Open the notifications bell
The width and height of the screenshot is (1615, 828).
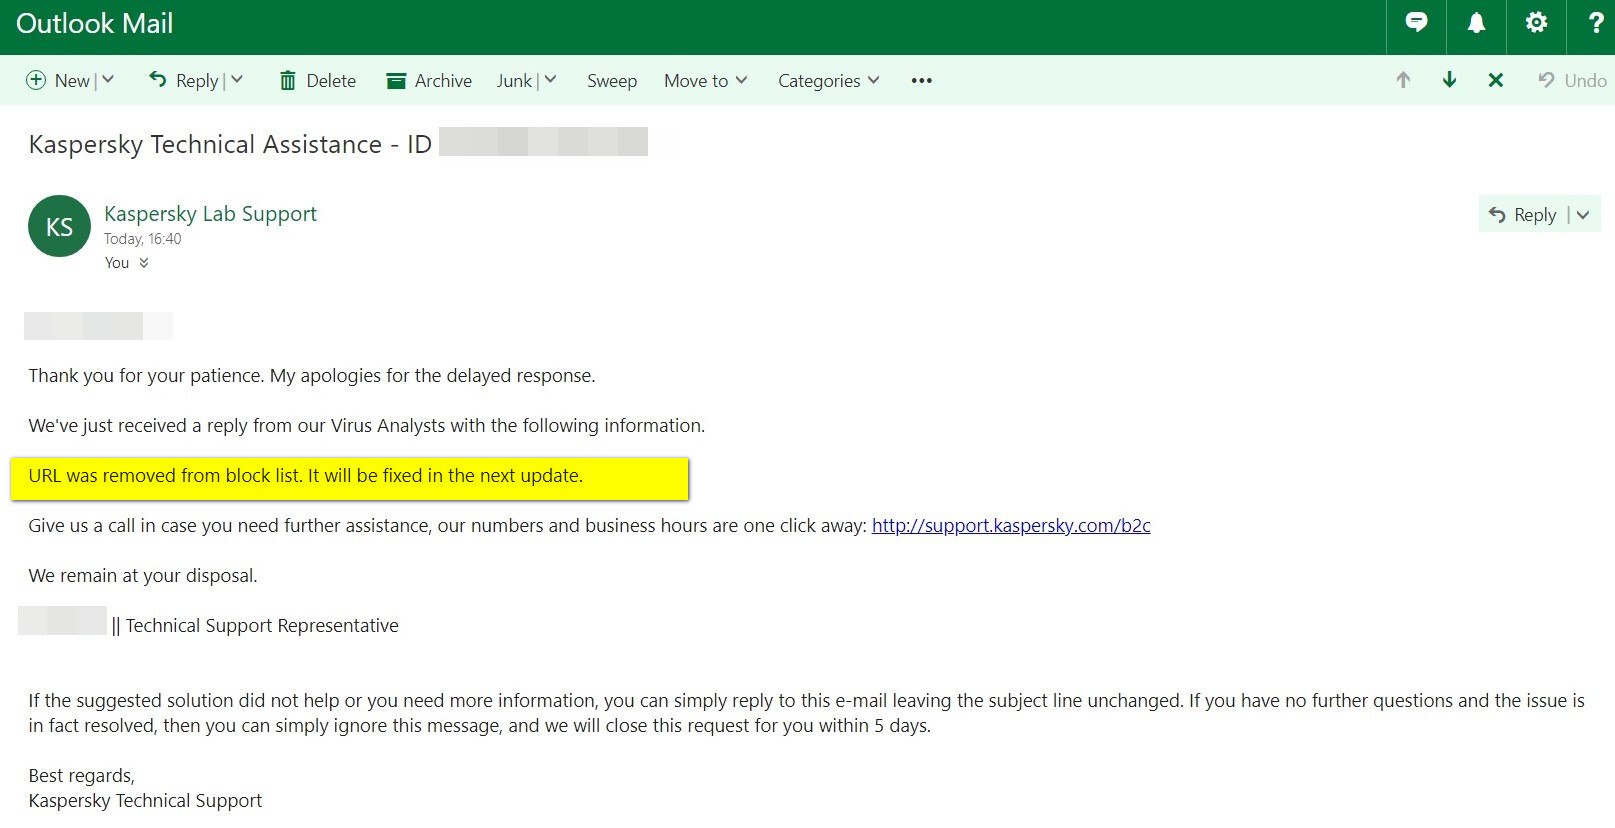(x=1476, y=23)
